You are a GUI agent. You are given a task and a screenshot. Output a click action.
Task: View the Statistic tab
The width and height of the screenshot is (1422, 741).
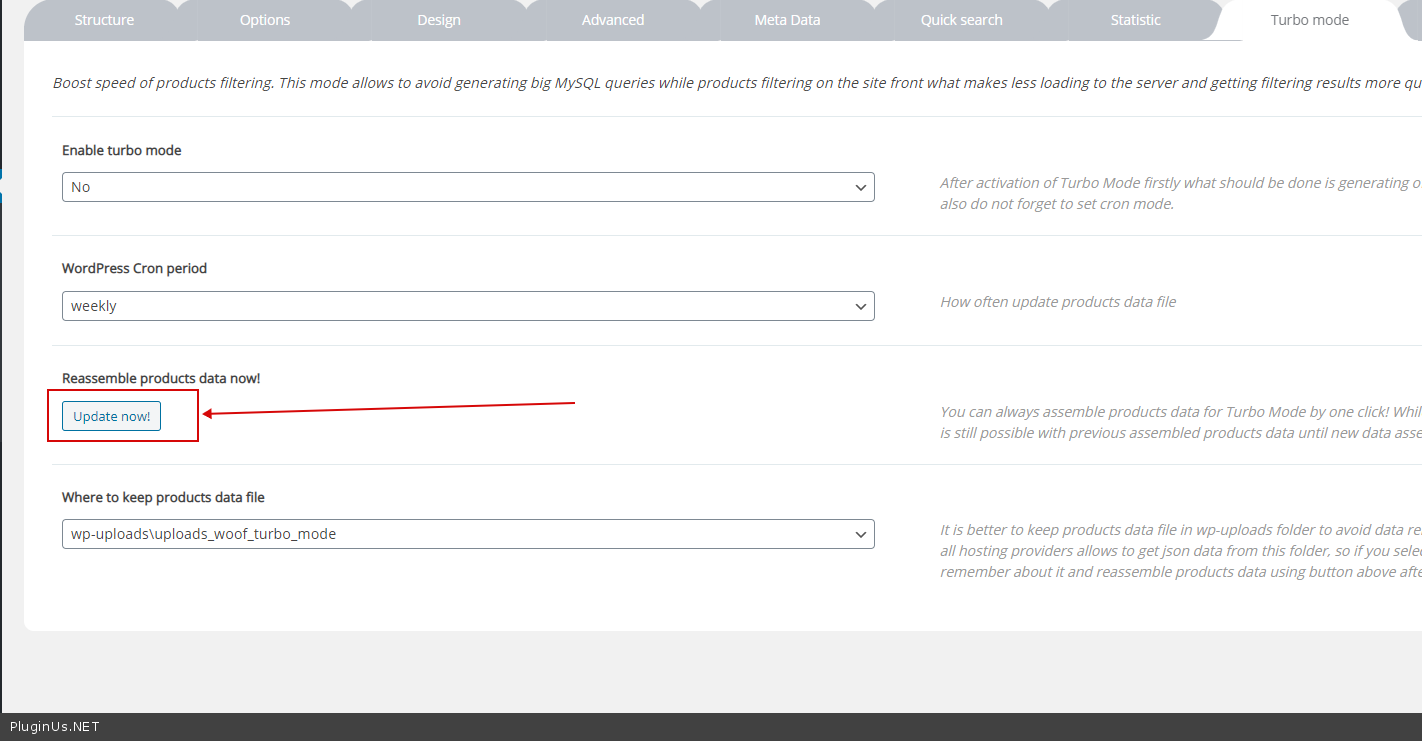click(x=1135, y=20)
